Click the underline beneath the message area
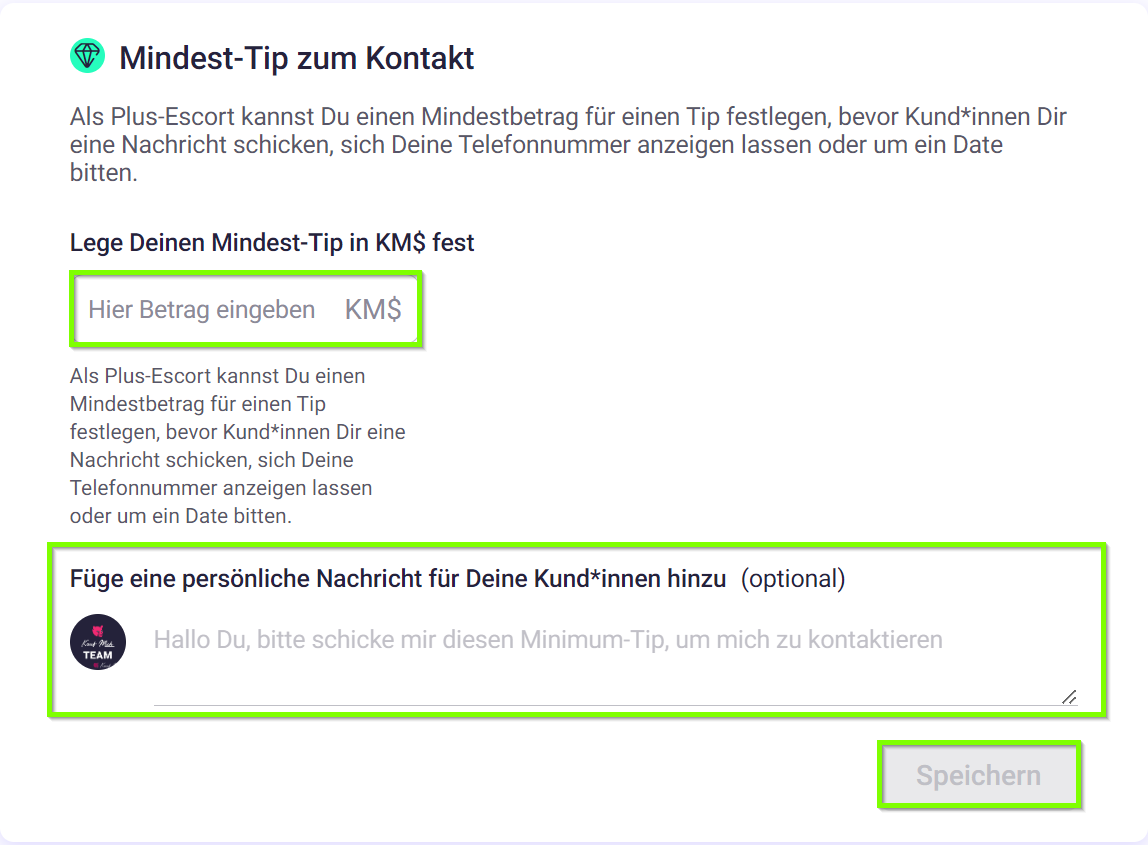The image size is (1148, 845). [x=616, y=706]
